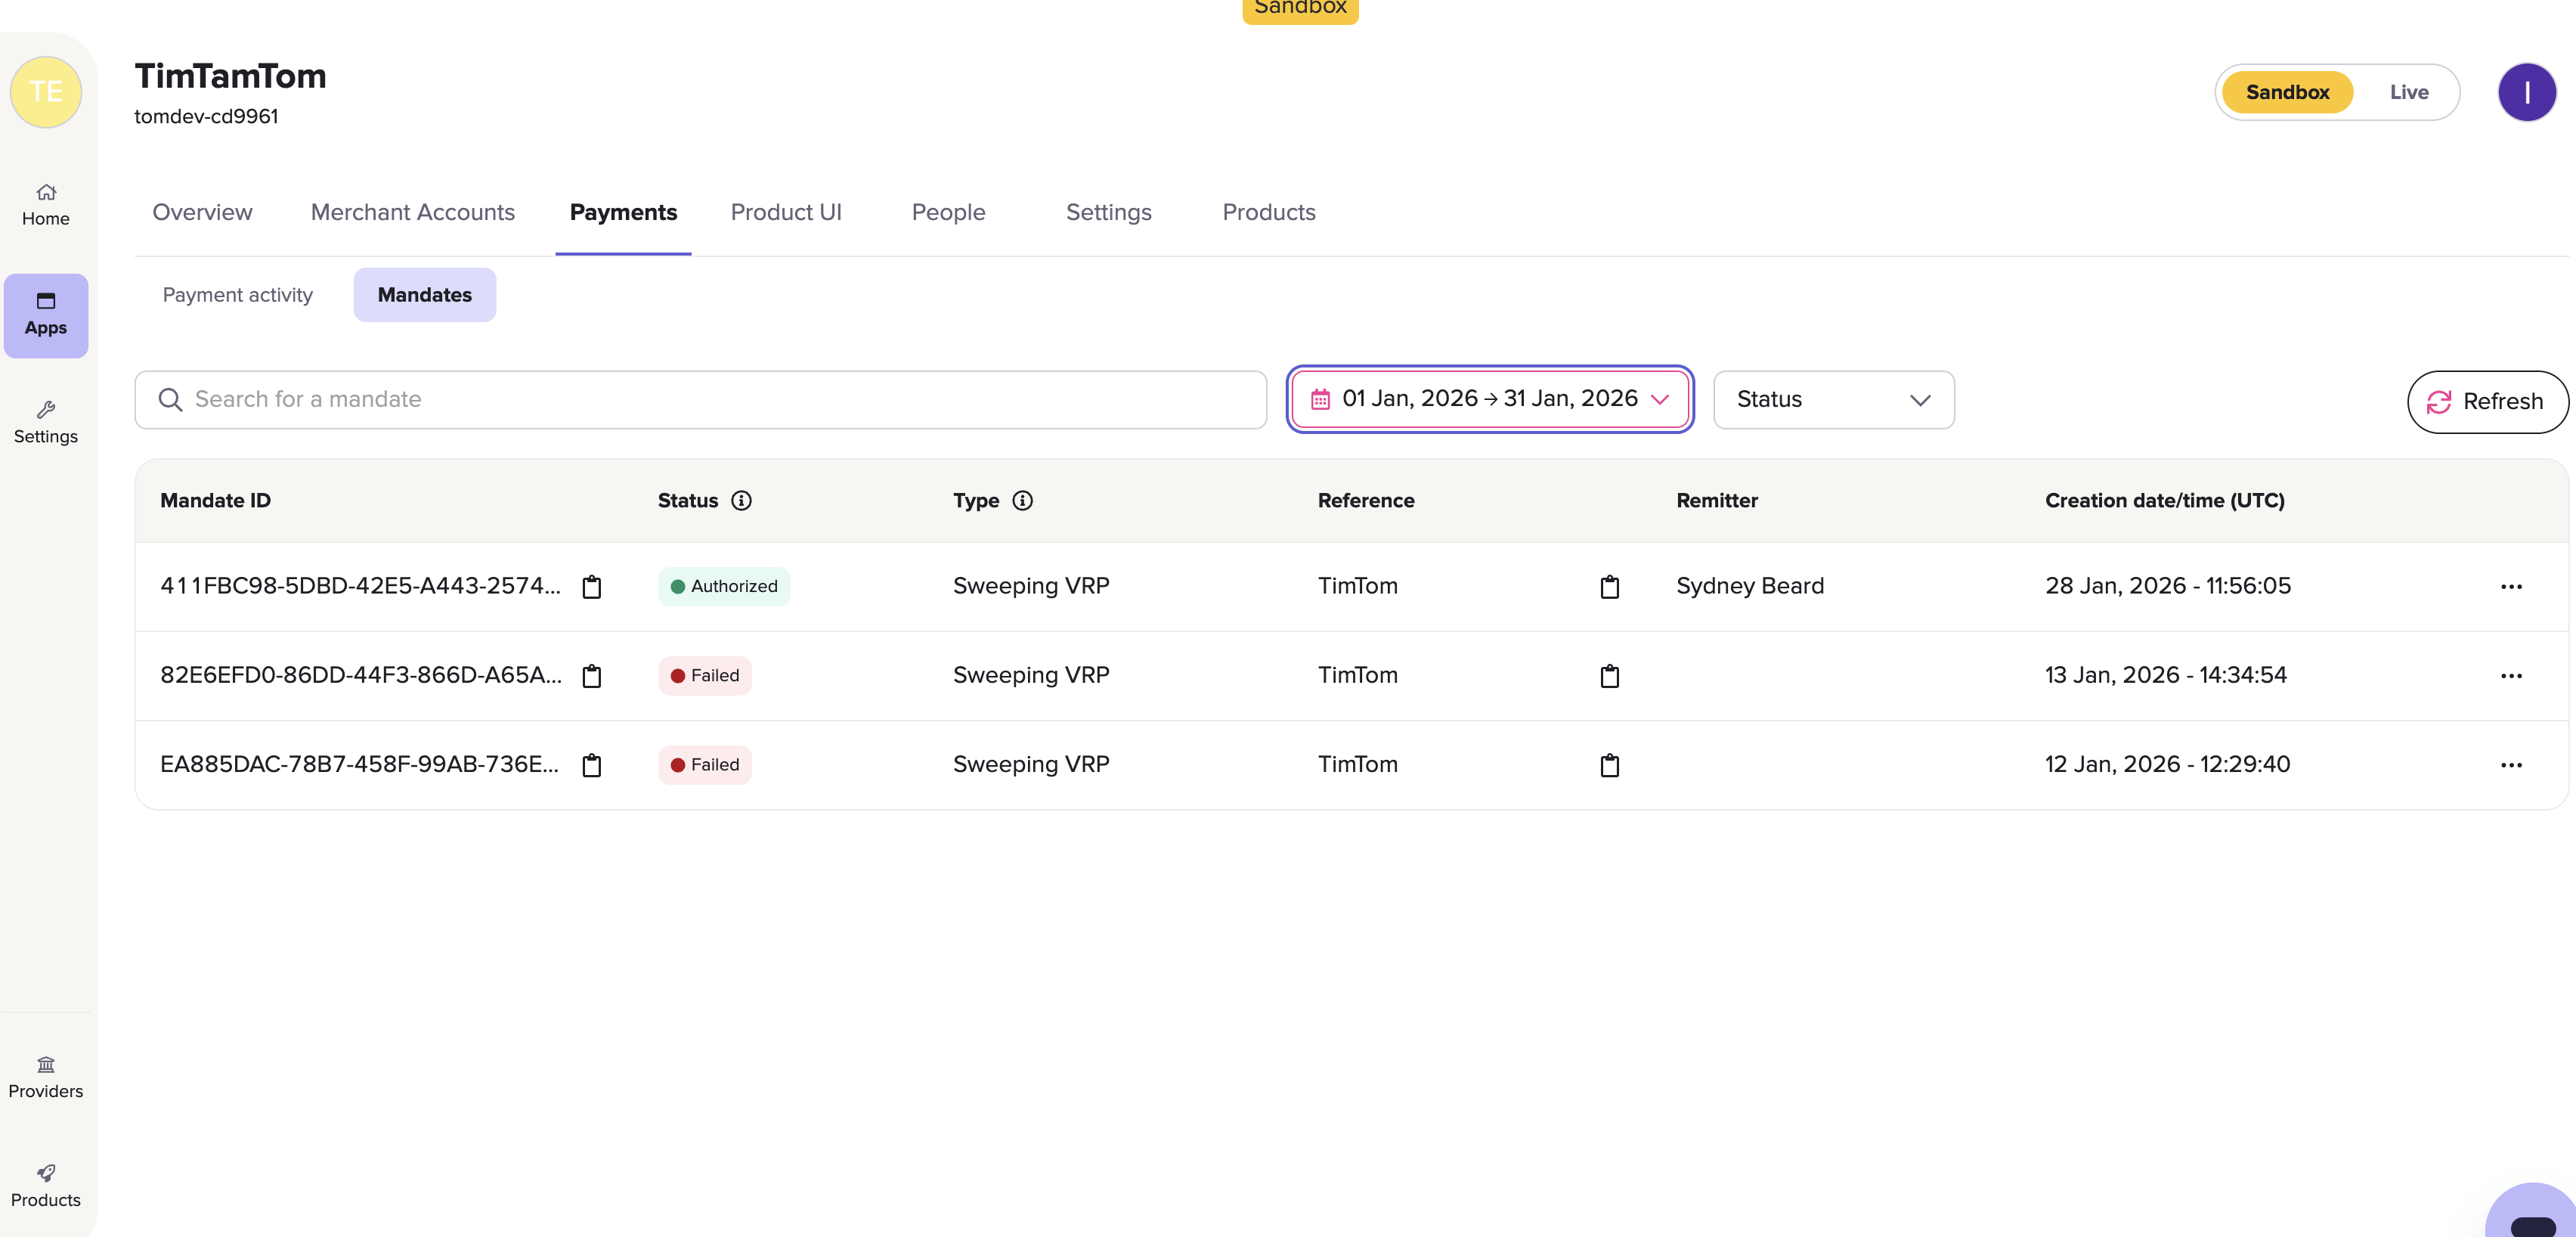The height and width of the screenshot is (1237, 2576).
Task: Open the date range picker dropdown
Action: point(1489,399)
